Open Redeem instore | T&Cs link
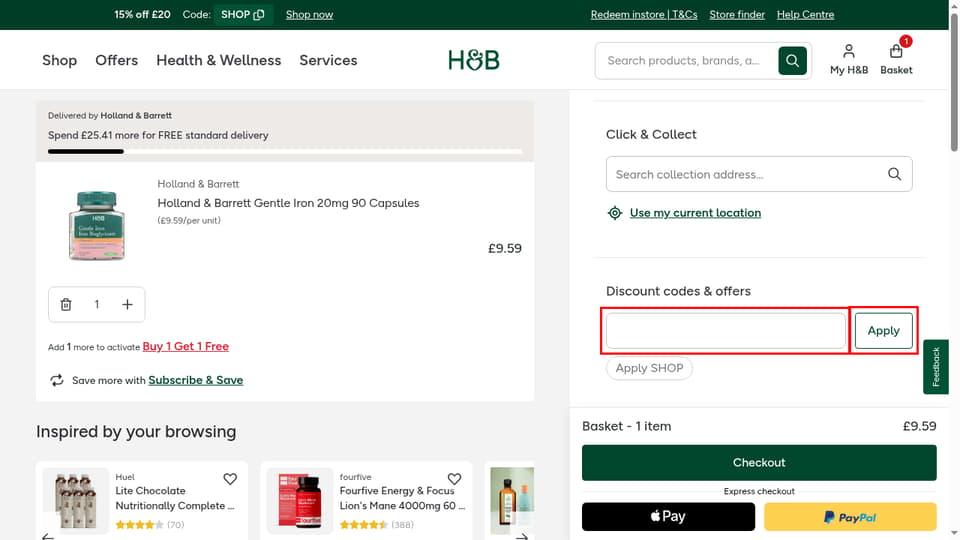 [644, 14]
